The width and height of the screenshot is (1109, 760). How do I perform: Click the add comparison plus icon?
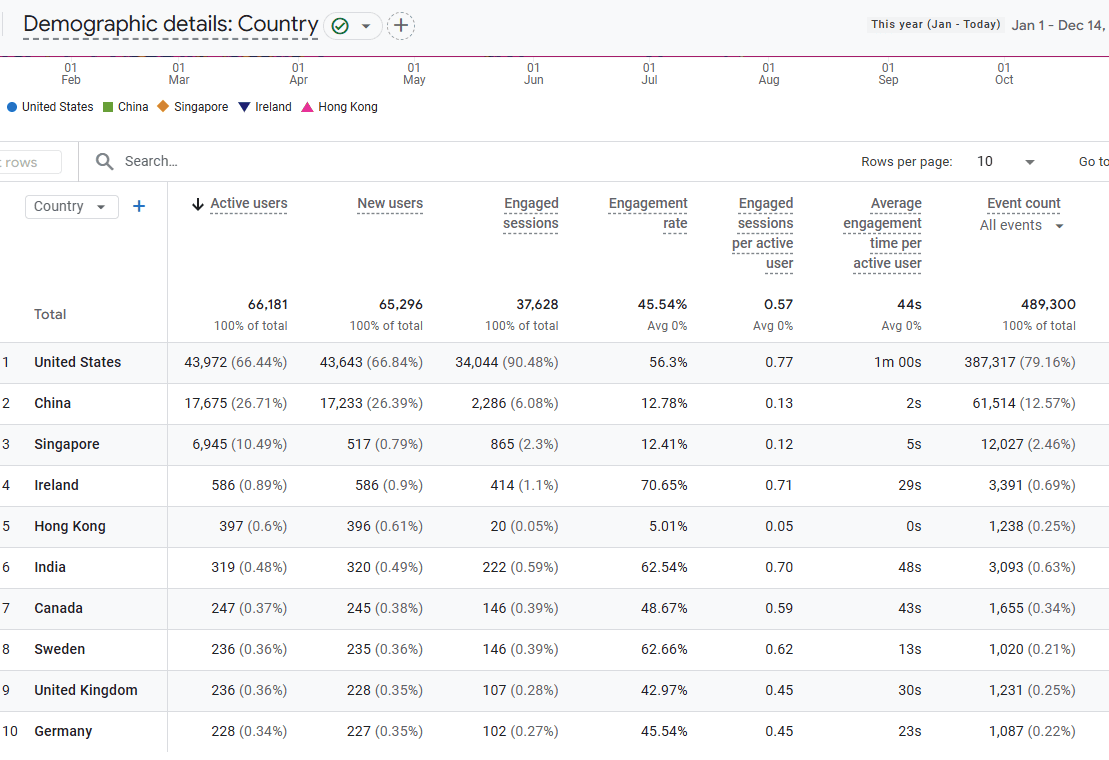point(401,26)
